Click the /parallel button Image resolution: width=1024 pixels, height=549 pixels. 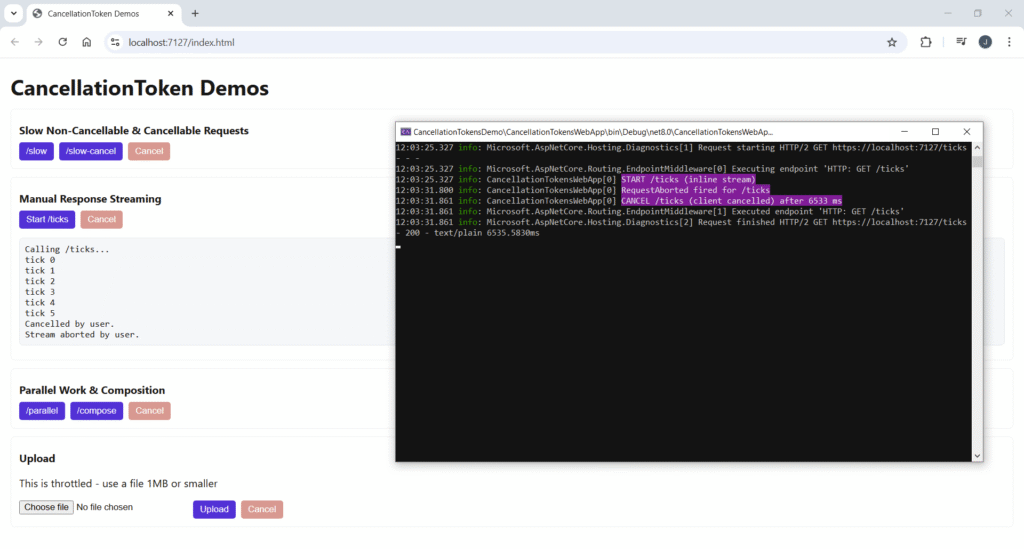[42, 411]
